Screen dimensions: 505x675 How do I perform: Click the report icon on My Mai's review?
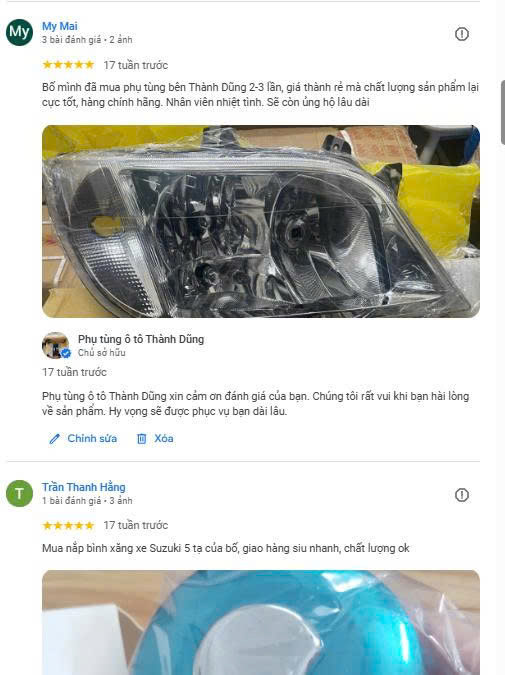[462, 34]
